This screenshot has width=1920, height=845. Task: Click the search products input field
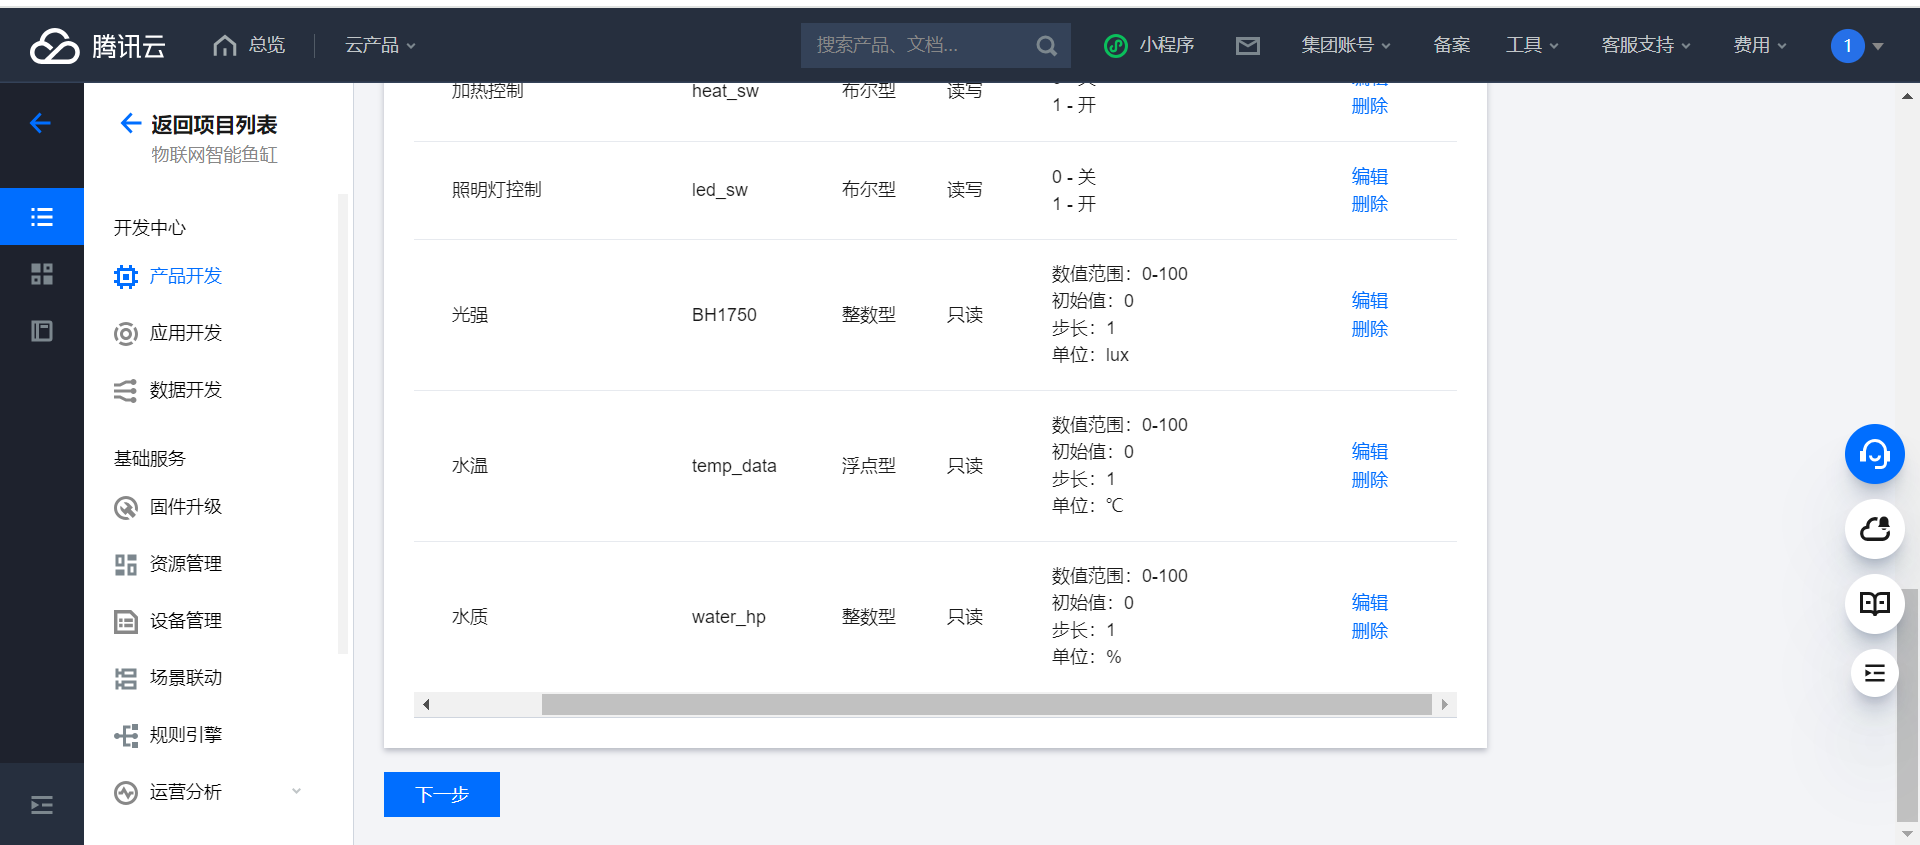click(x=915, y=46)
